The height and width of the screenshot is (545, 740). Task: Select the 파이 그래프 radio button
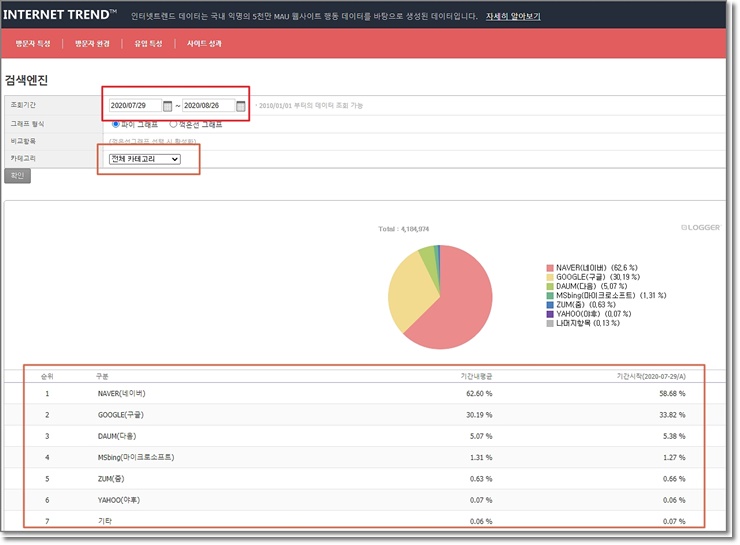[x=116, y=125]
